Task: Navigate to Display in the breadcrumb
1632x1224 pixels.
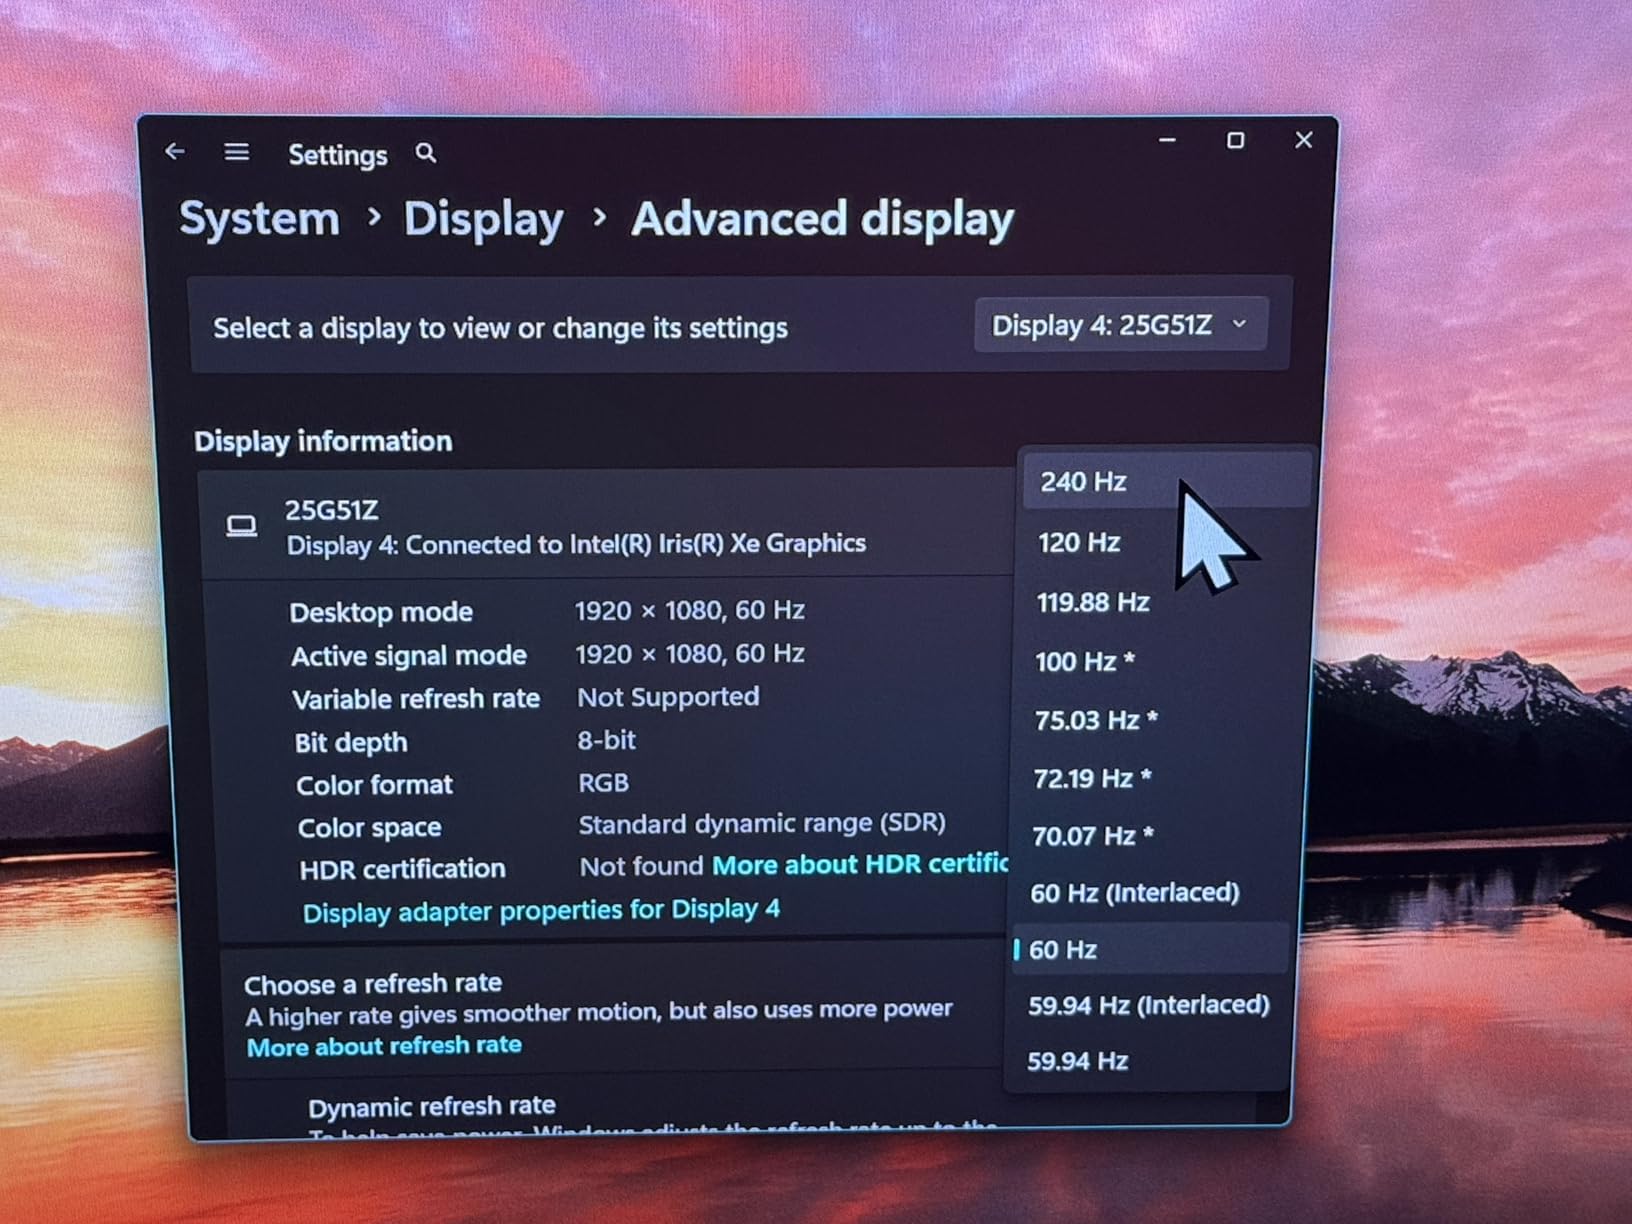Action: point(484,219)
